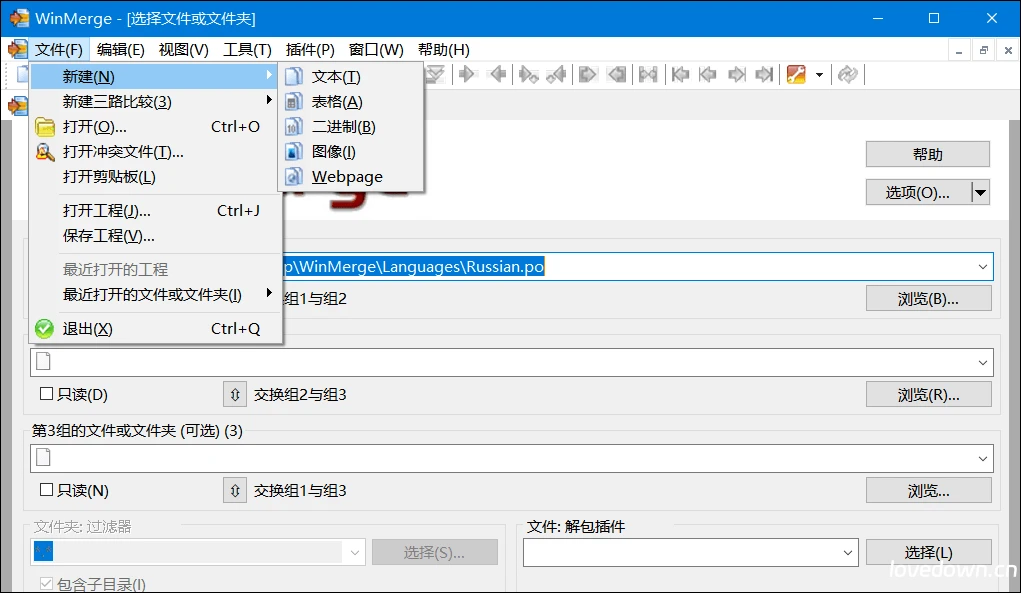Toggle the 包含子目录(I) checkbox
Image resolution: width=1021 pixels, height=593 pixels.
(x=46, y=581)
